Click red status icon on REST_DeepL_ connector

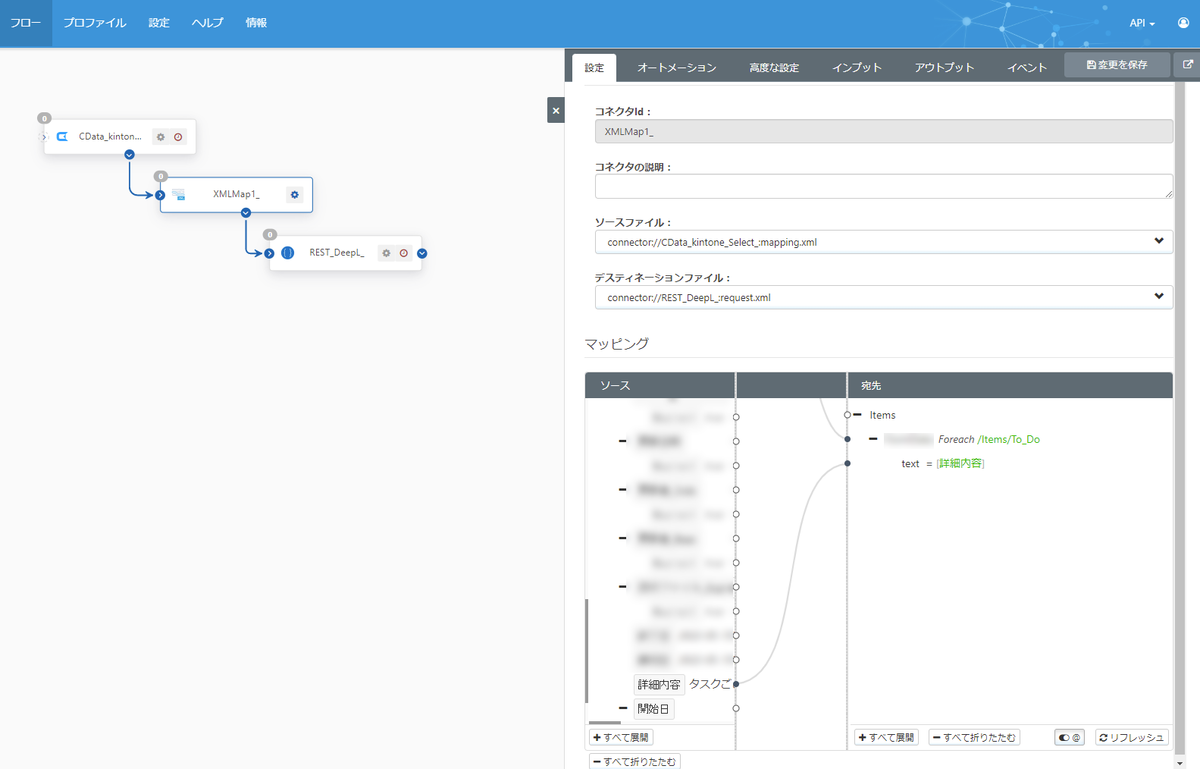tap(404, 253)
